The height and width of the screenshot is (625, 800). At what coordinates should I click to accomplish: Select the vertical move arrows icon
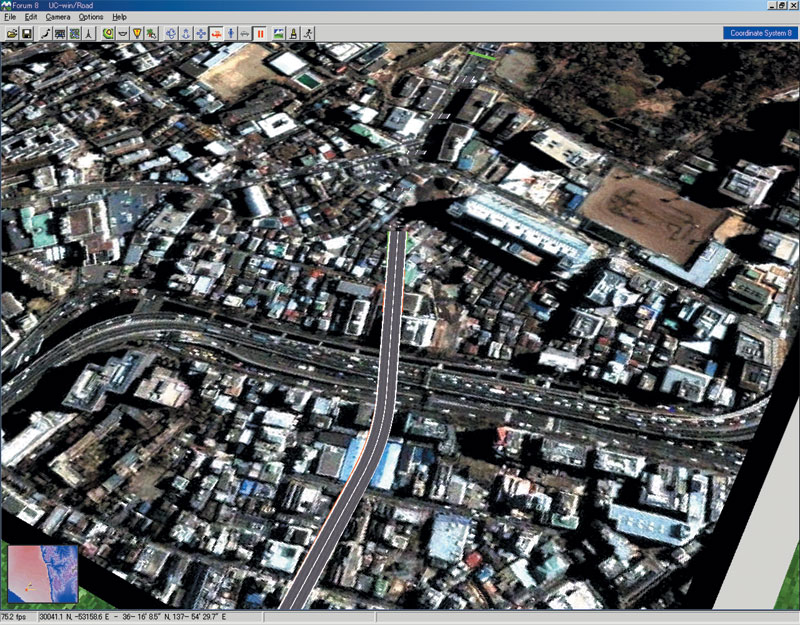[186, 34]
